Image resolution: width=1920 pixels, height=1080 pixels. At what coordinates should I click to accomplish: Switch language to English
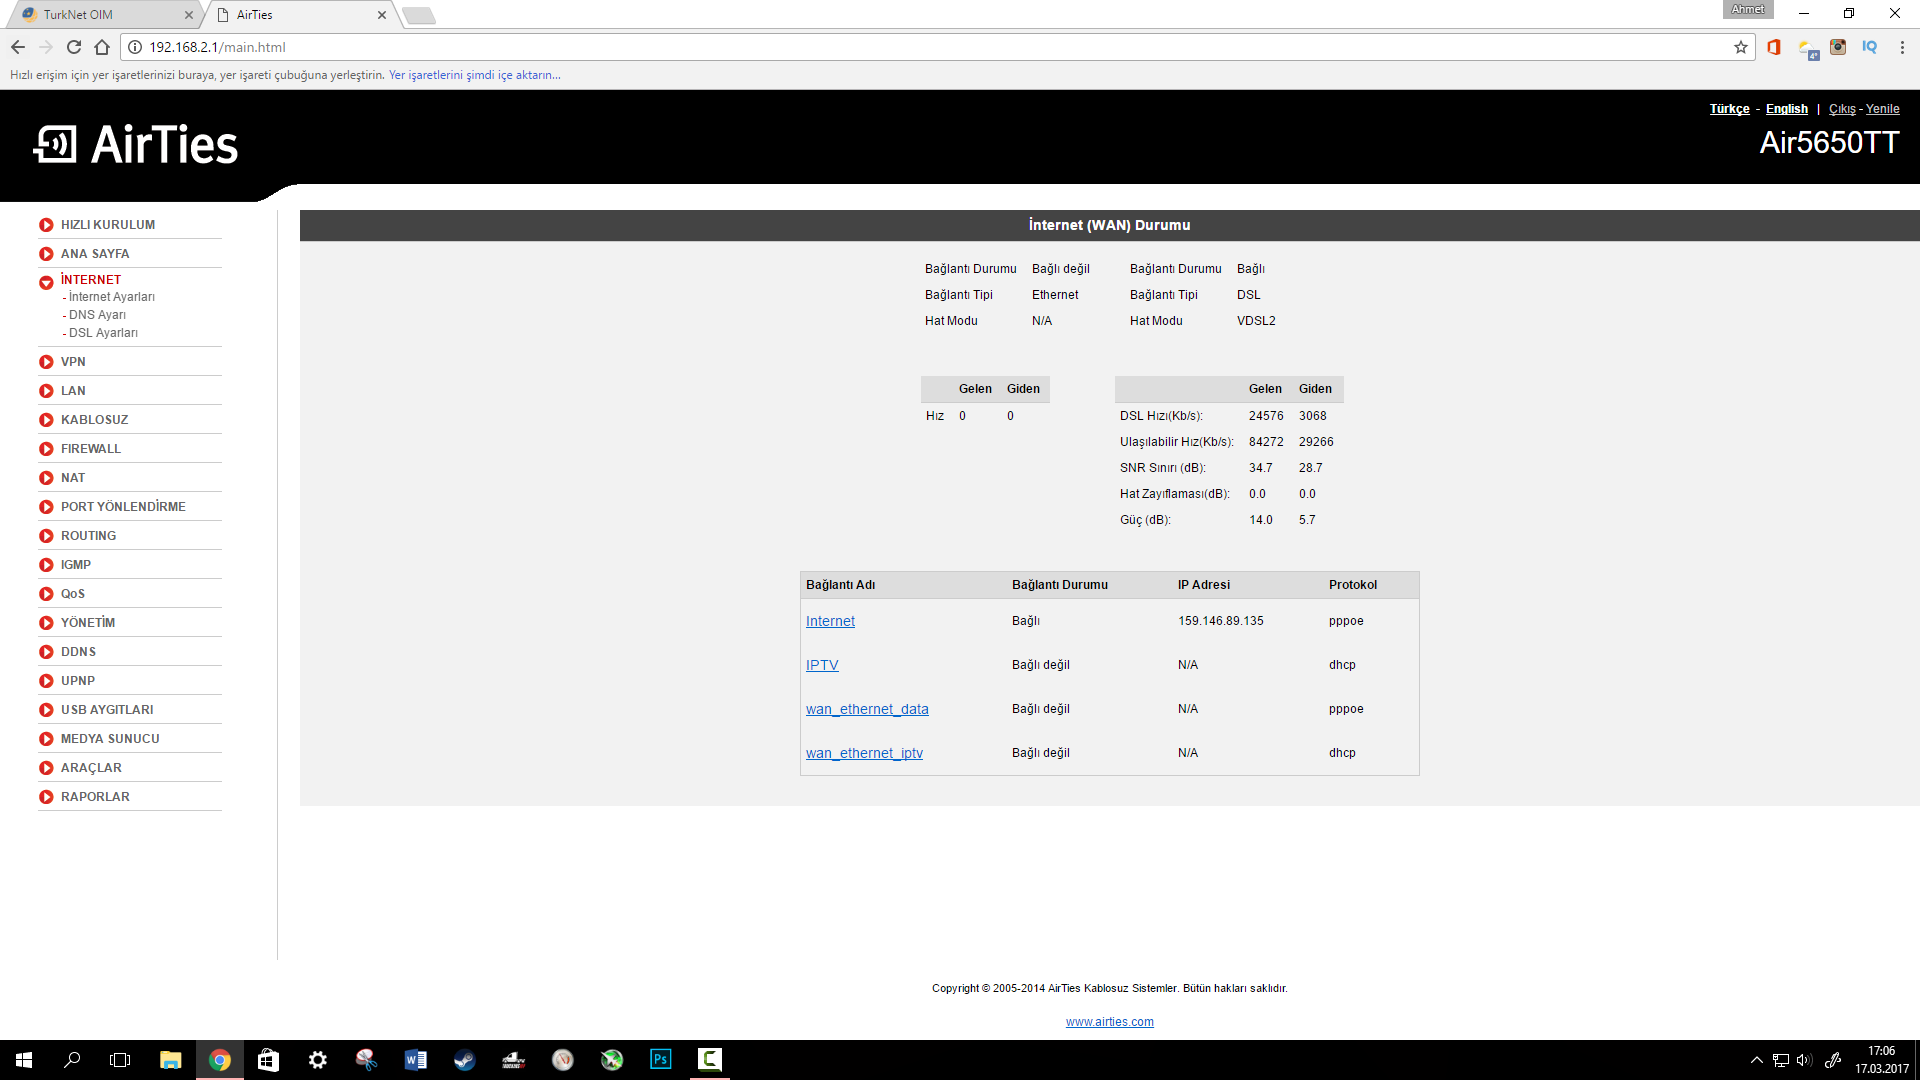[1786, 109]
